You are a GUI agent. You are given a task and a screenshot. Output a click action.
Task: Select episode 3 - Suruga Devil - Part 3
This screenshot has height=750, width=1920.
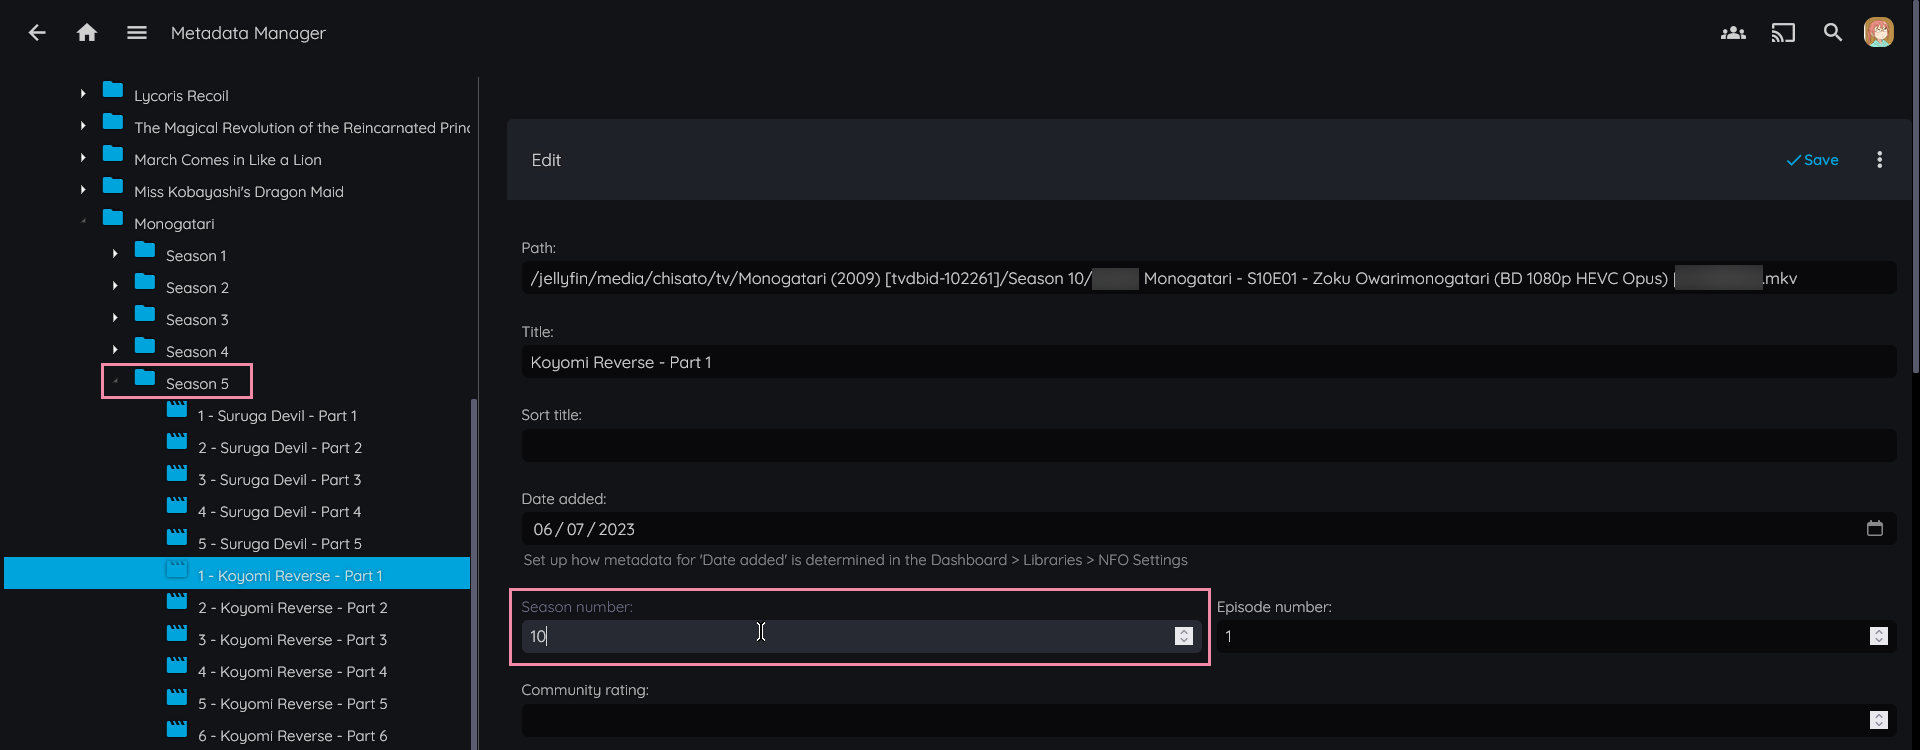tap(279, 480)
